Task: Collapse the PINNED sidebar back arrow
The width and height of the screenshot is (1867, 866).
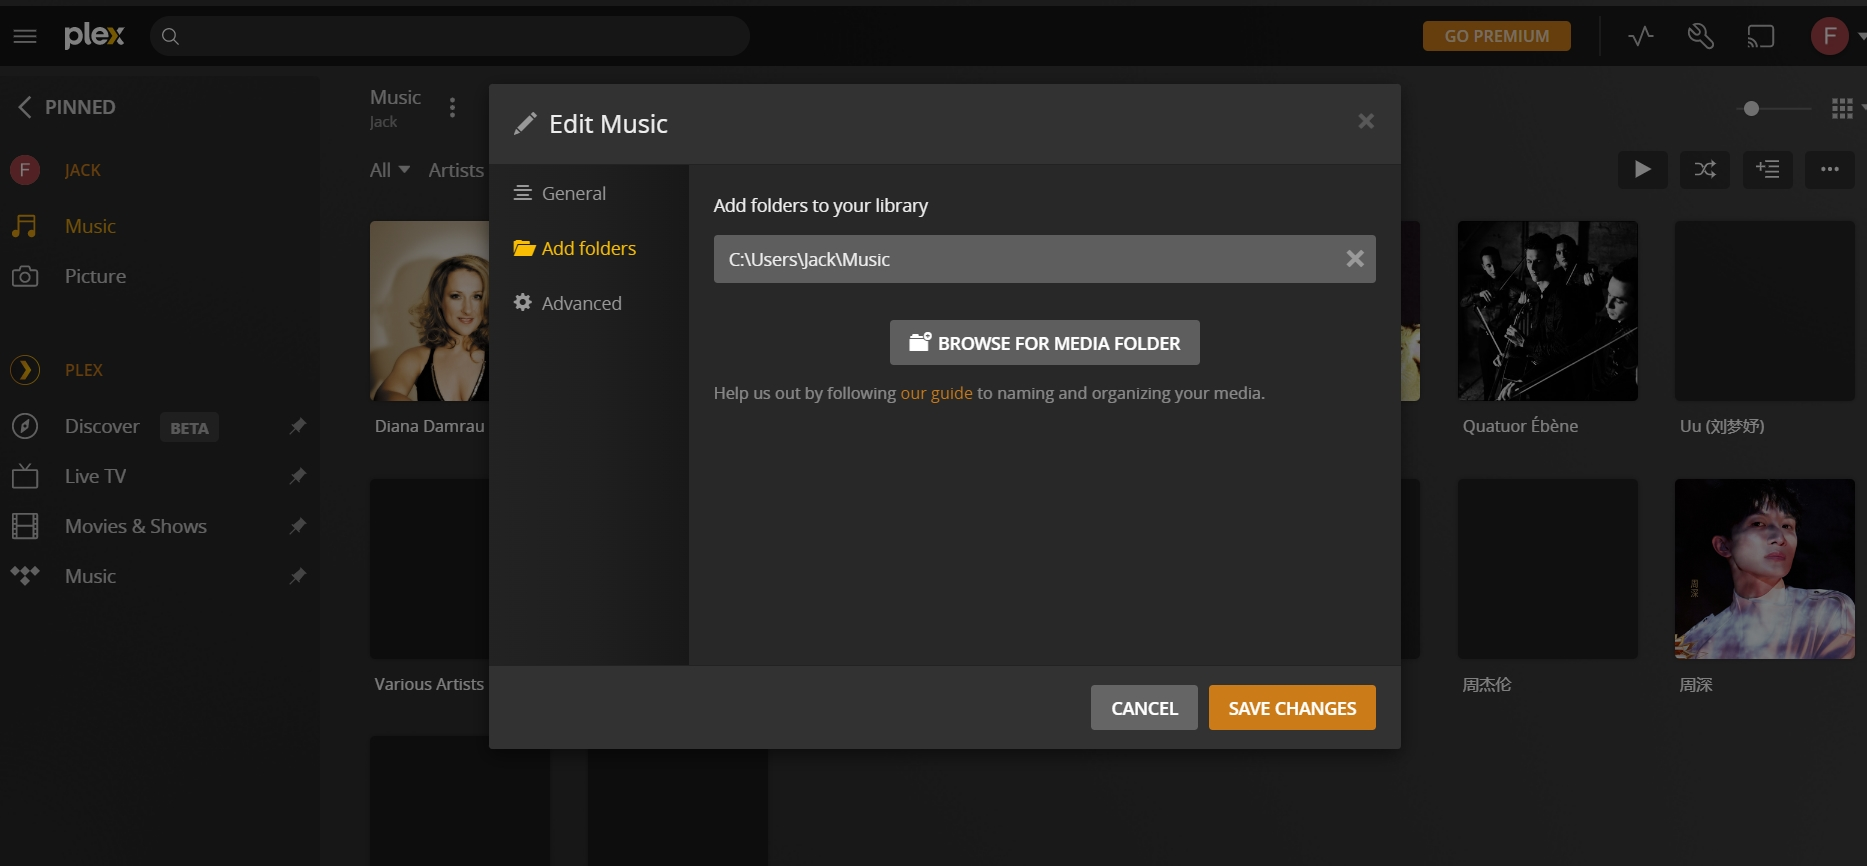Action: point(25,107)
